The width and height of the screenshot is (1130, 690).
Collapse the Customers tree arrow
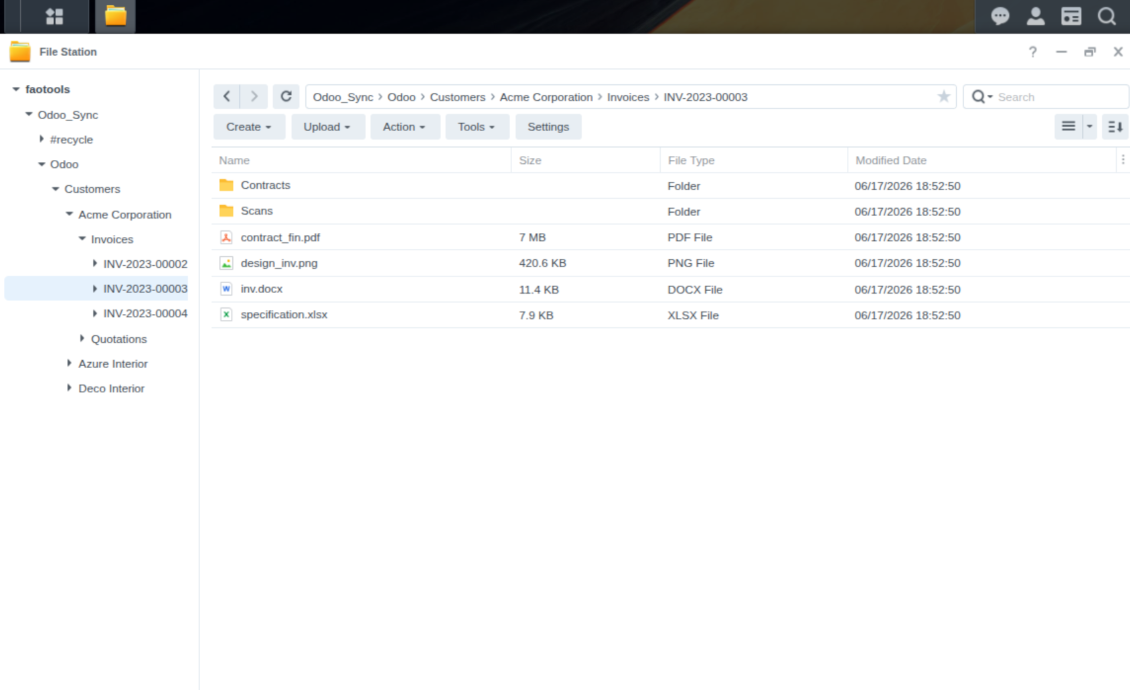tap(55, 189)
